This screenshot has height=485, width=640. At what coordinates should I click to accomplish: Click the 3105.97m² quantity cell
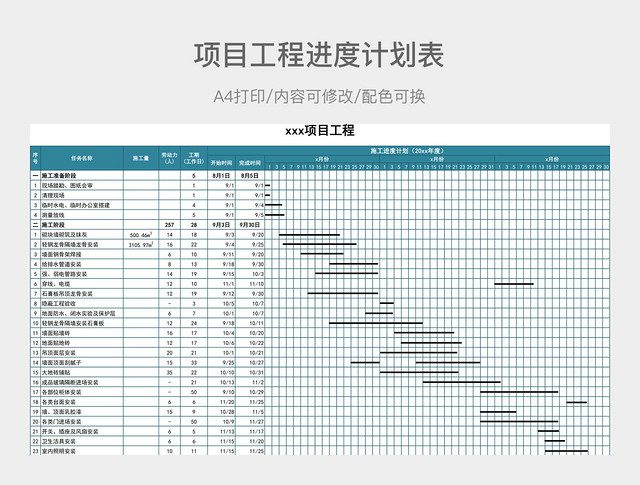(x=141, y=245)
